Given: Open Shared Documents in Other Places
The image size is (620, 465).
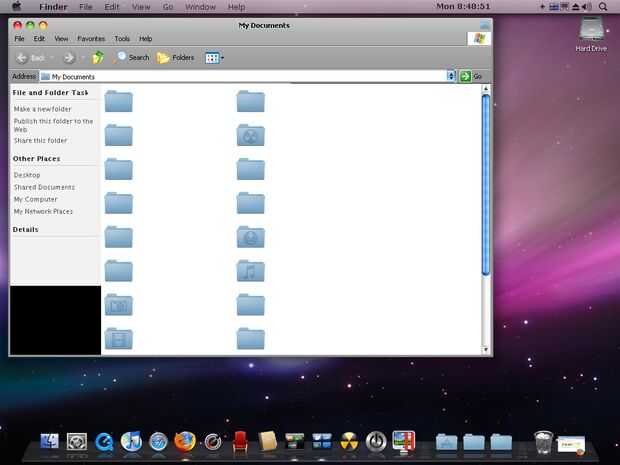Looking at the screenshot, I should pos(44,187).
